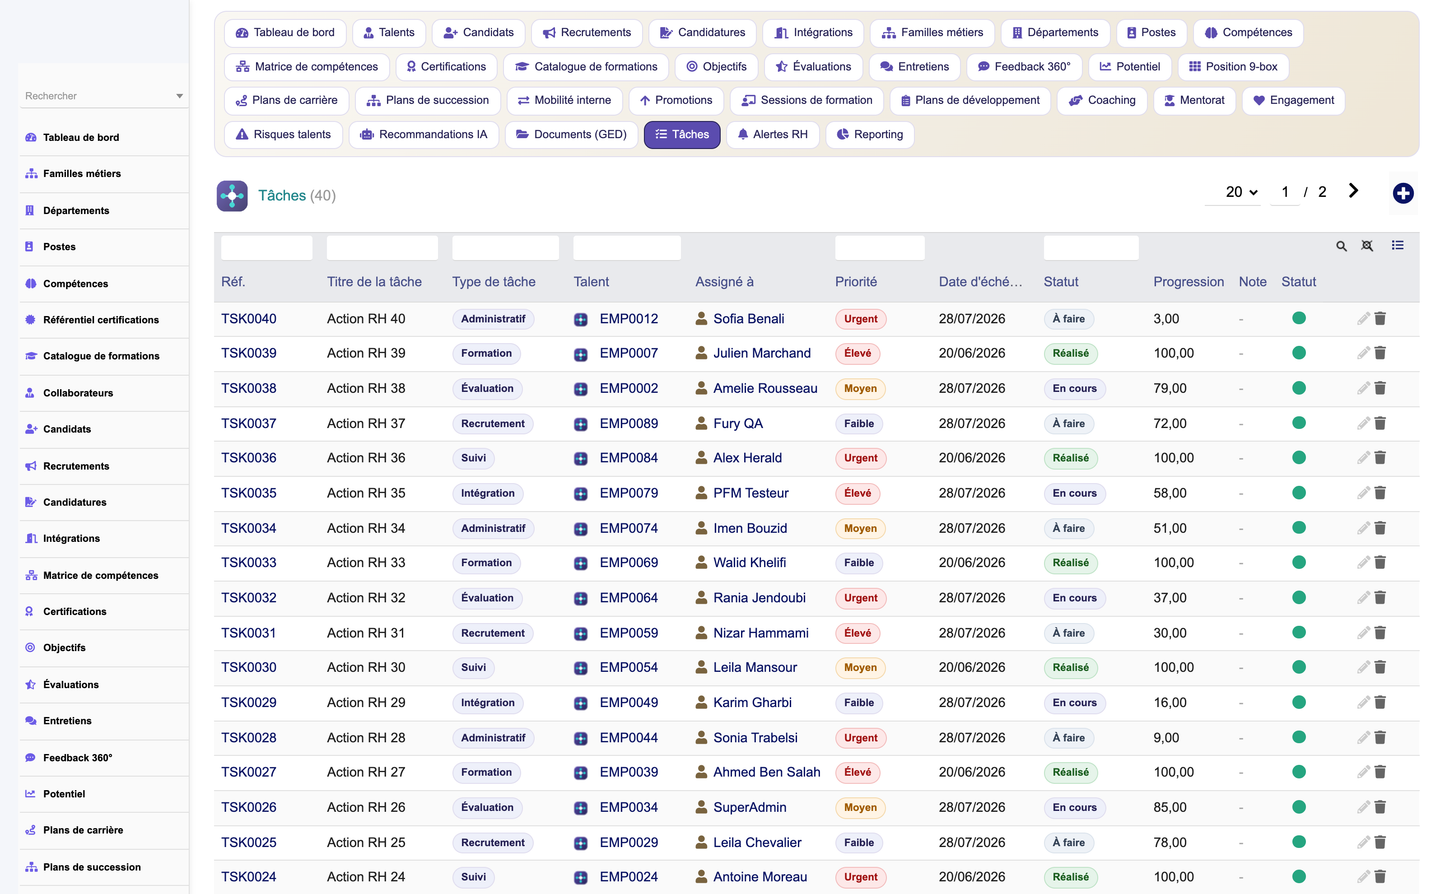Image resolution: width=1445 pixels, height=894 pixels.
Task: Open the list view options icon
Action: click(1397, 245)
